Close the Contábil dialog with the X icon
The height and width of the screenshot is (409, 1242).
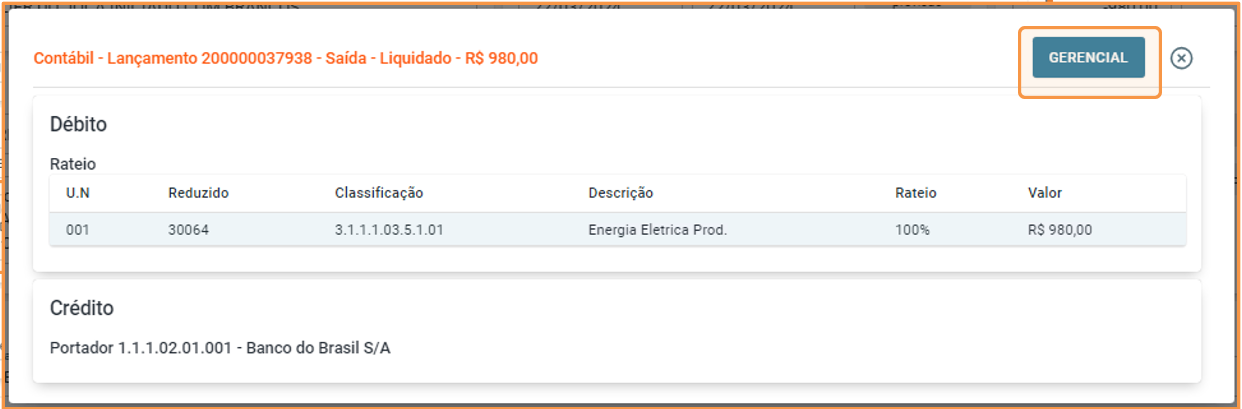[x=1181, y=58]
